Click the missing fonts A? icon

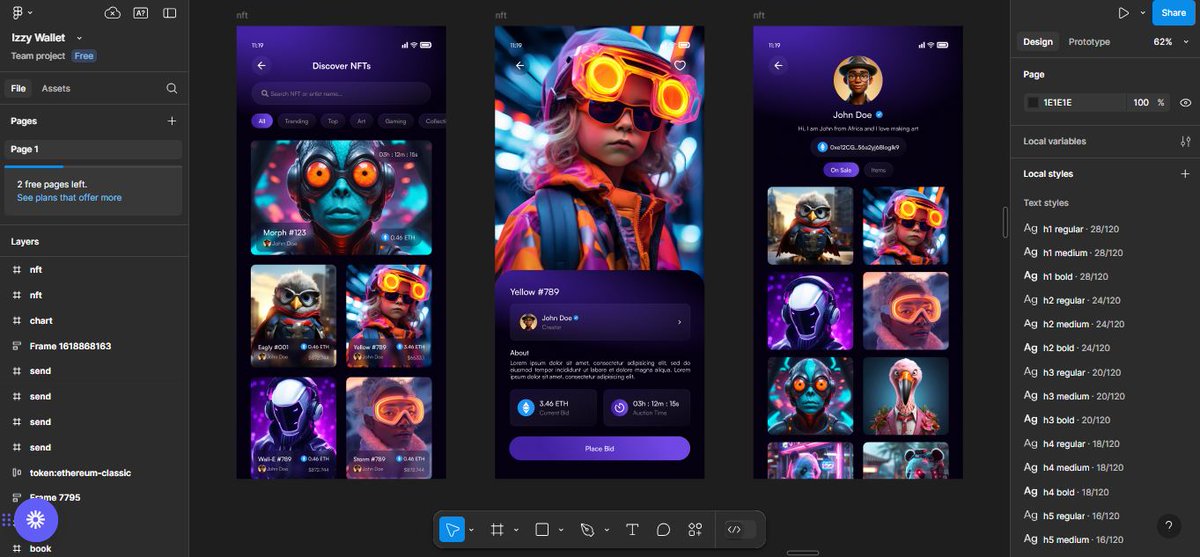(140, 13)
